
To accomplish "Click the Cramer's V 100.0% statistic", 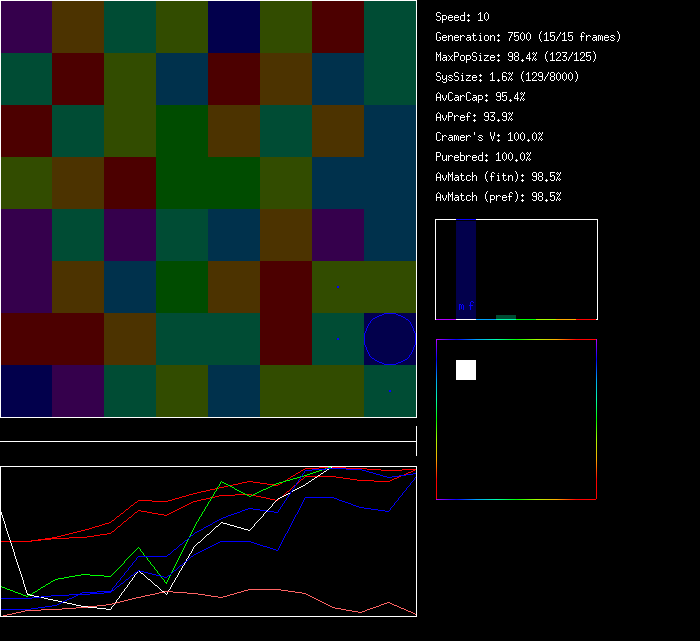I will coord(489,137).
